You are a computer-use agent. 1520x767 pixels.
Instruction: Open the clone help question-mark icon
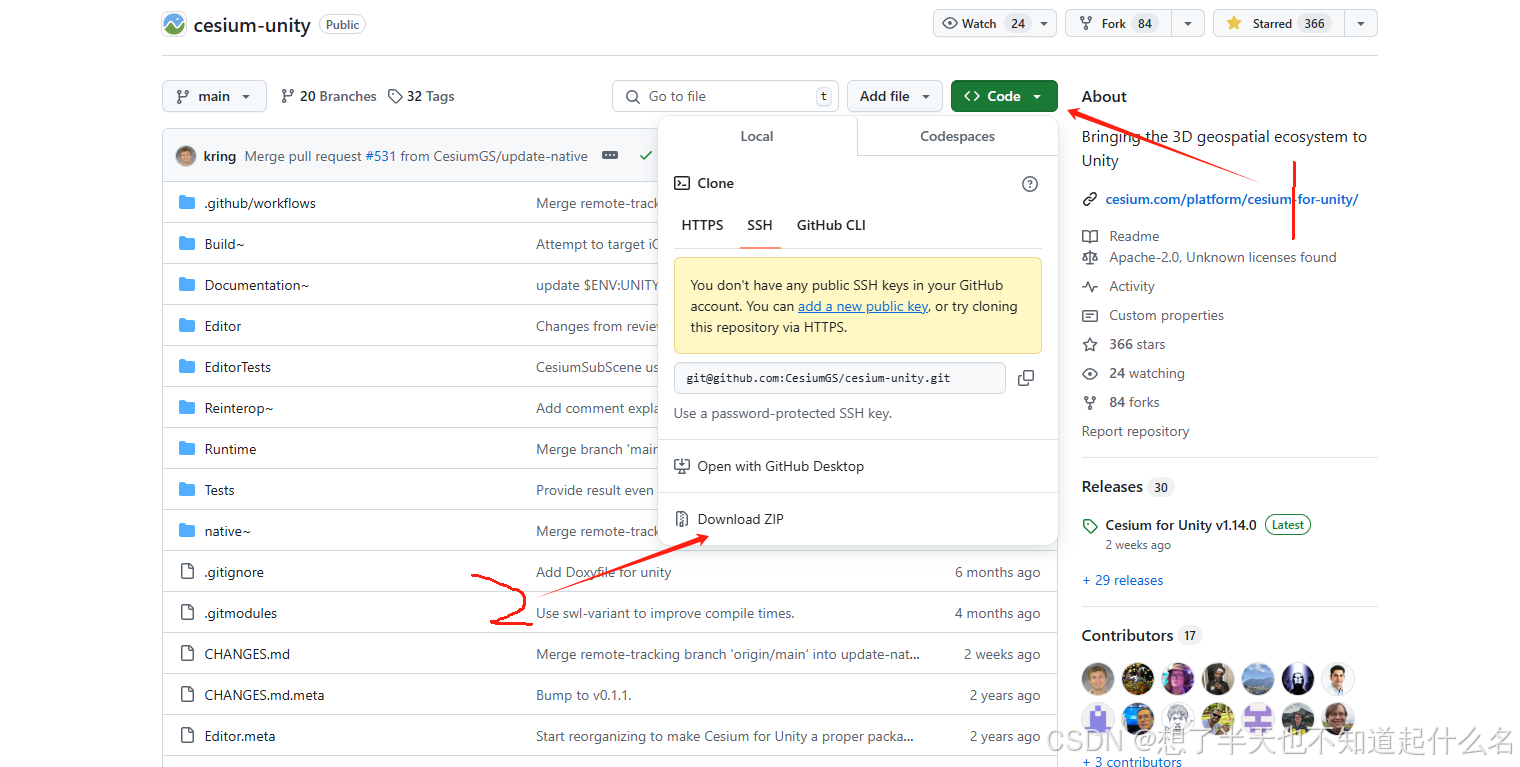pos(1030,184)
